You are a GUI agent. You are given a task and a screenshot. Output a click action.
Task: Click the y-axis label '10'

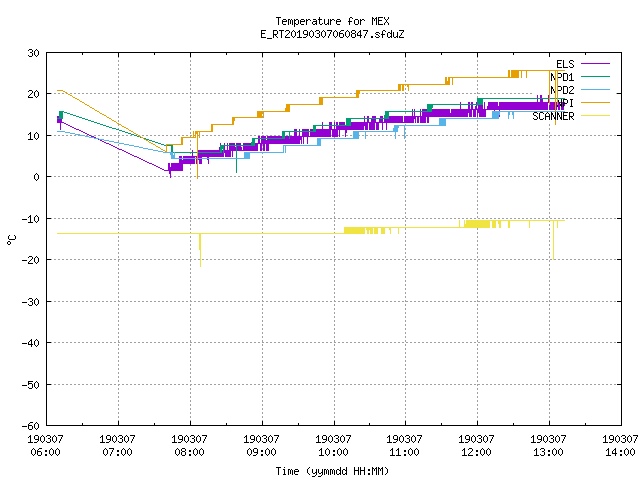(33, 136)
